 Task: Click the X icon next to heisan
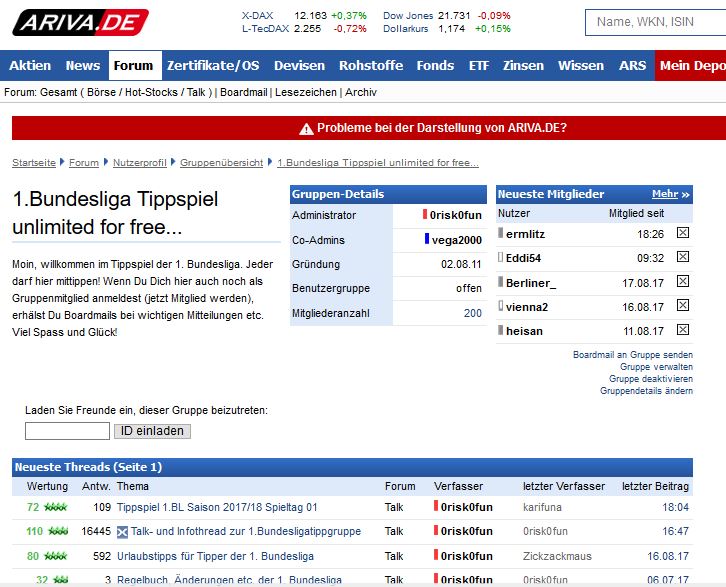[x=683, y=330]
